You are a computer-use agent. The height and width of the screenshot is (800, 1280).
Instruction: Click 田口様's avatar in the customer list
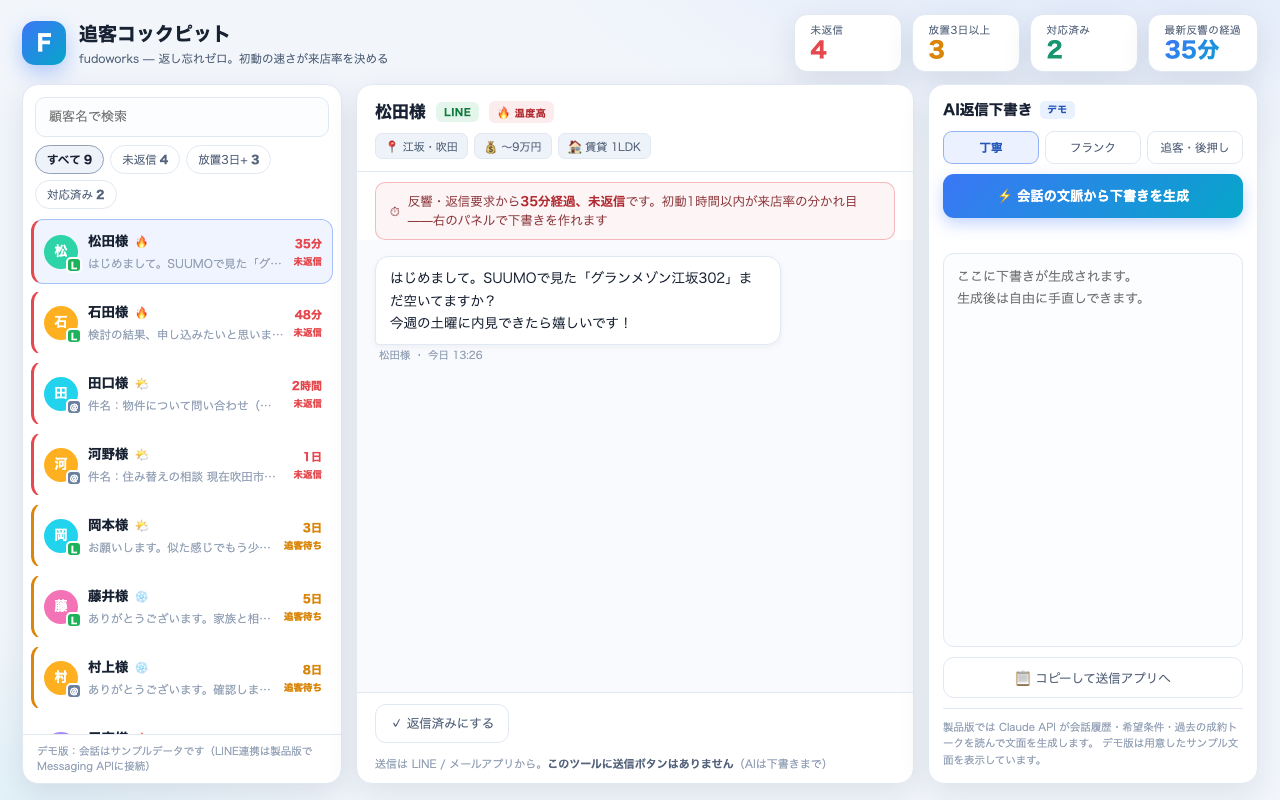(x=61, y=394)
